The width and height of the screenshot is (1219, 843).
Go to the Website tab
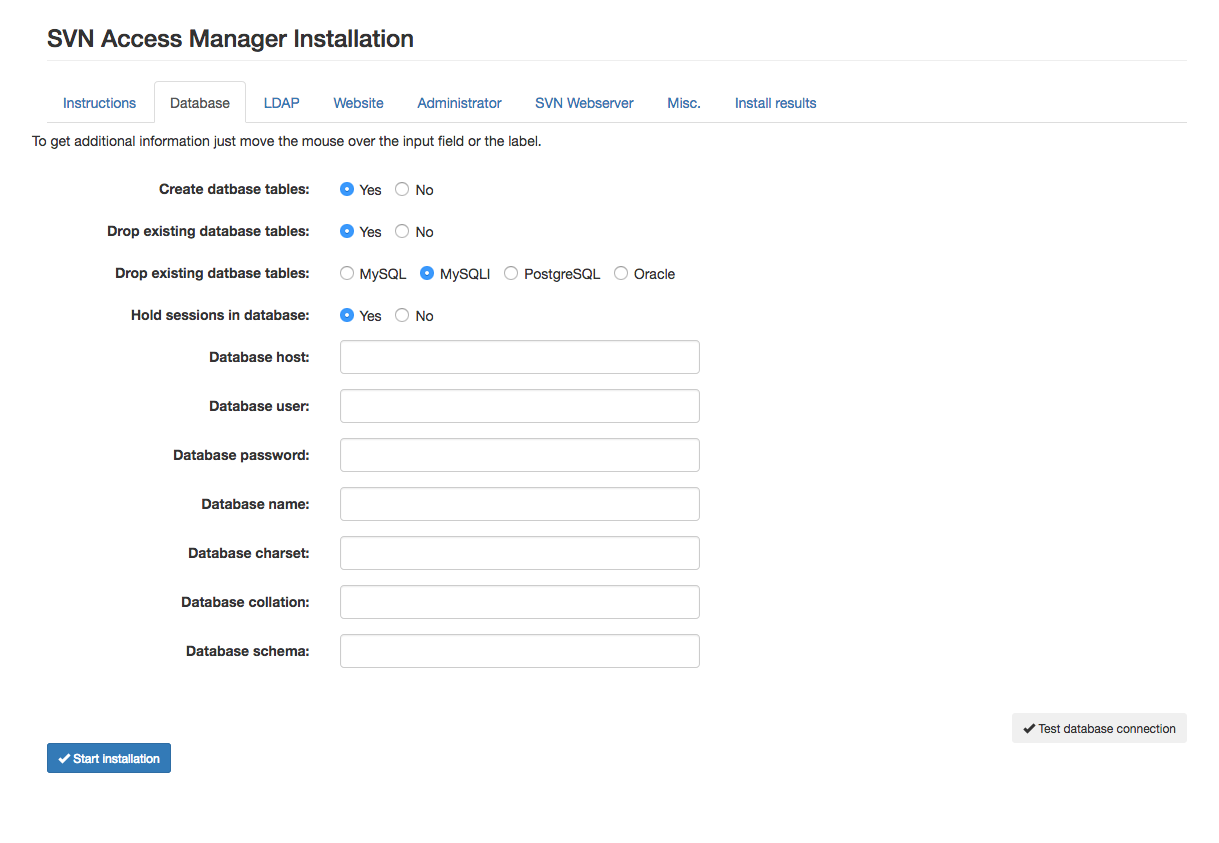(x=359, y=103)
